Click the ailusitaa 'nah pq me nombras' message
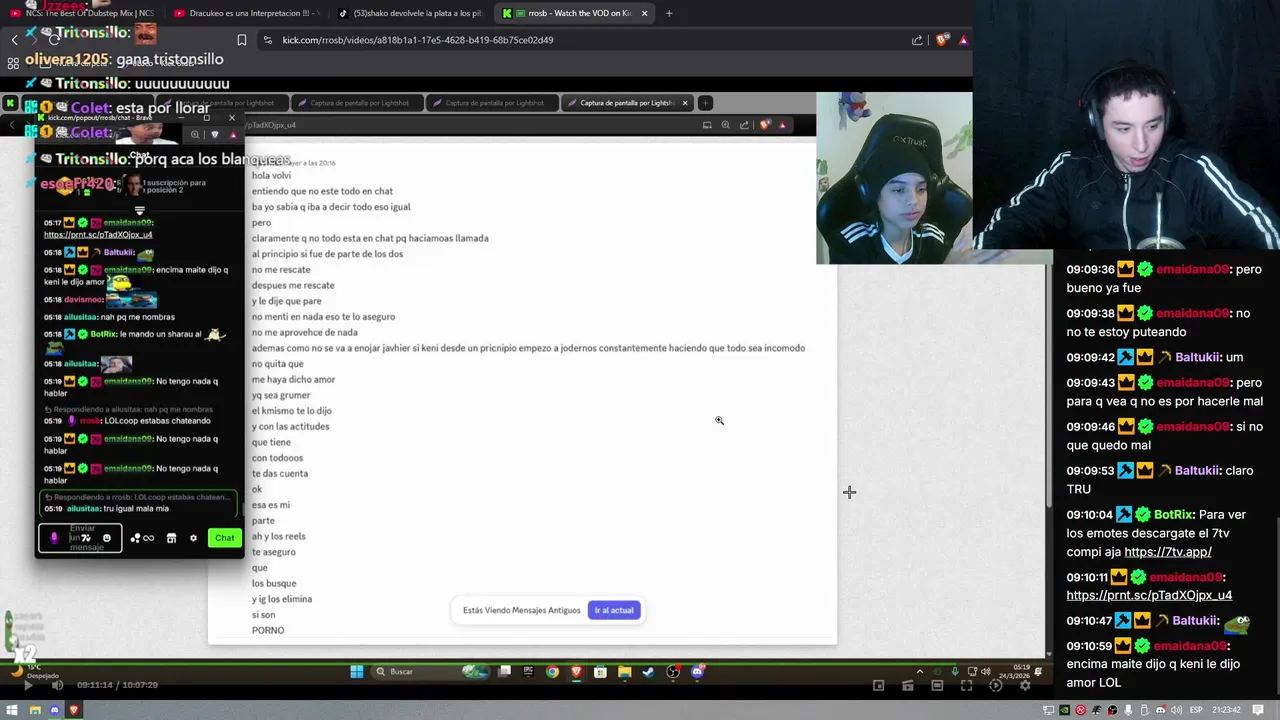This screenshot has height=720, width=1280. tap(109, 317)
